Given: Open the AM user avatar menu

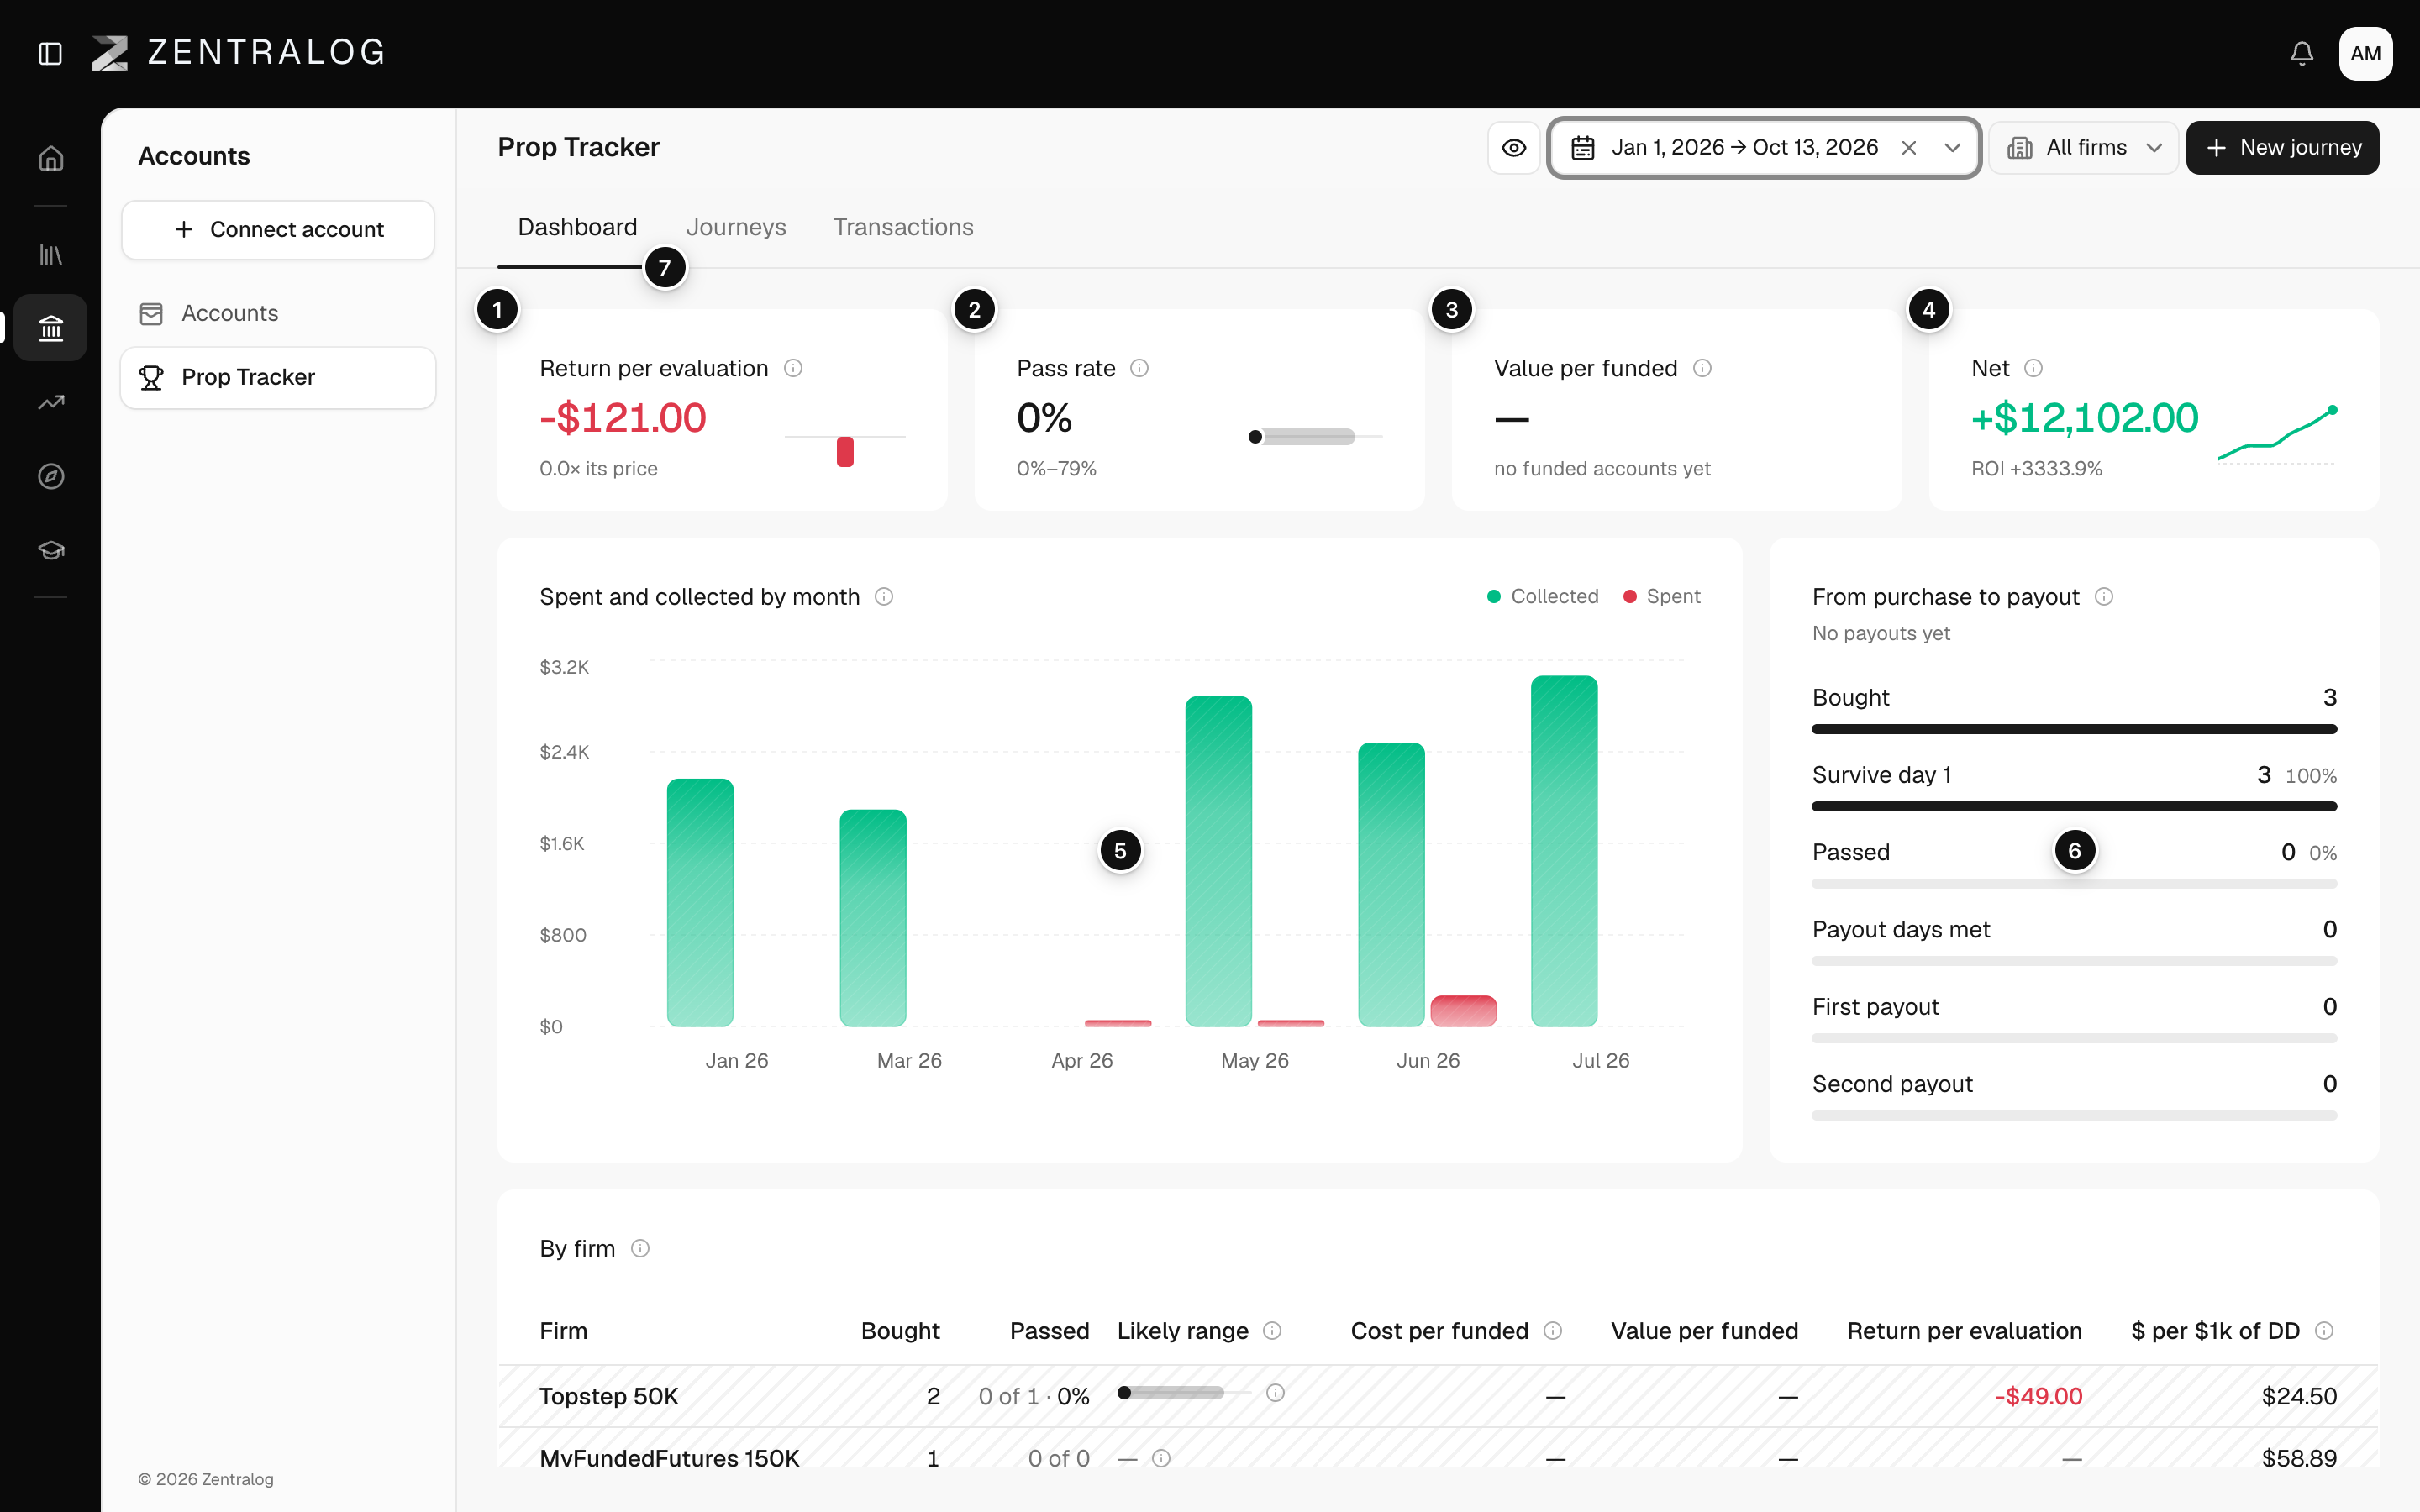Looking at the screenshot, I should [2365, 53].
